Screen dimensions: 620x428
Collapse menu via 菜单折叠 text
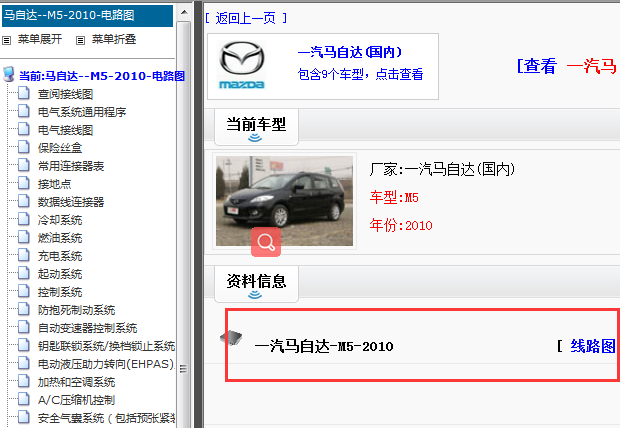click(x=114, y=39)
